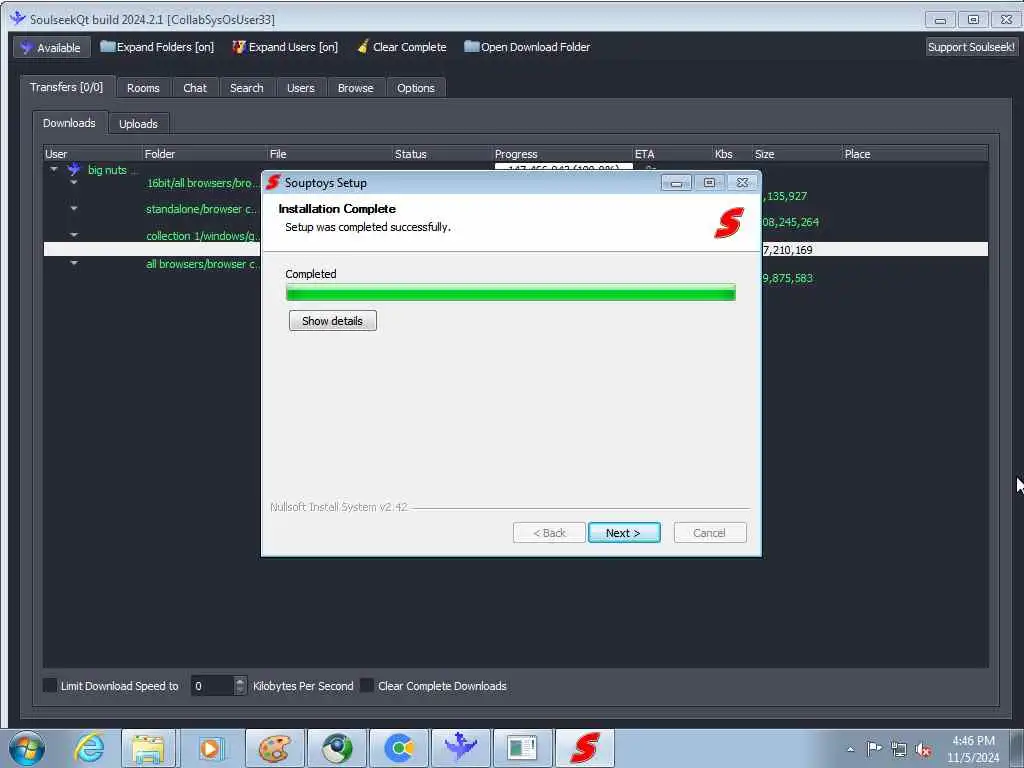Collapse the 16bit/all browsers folder row
Image resolution: width=1024 pixels, height=768 pixels.
[x=74, y=183]
